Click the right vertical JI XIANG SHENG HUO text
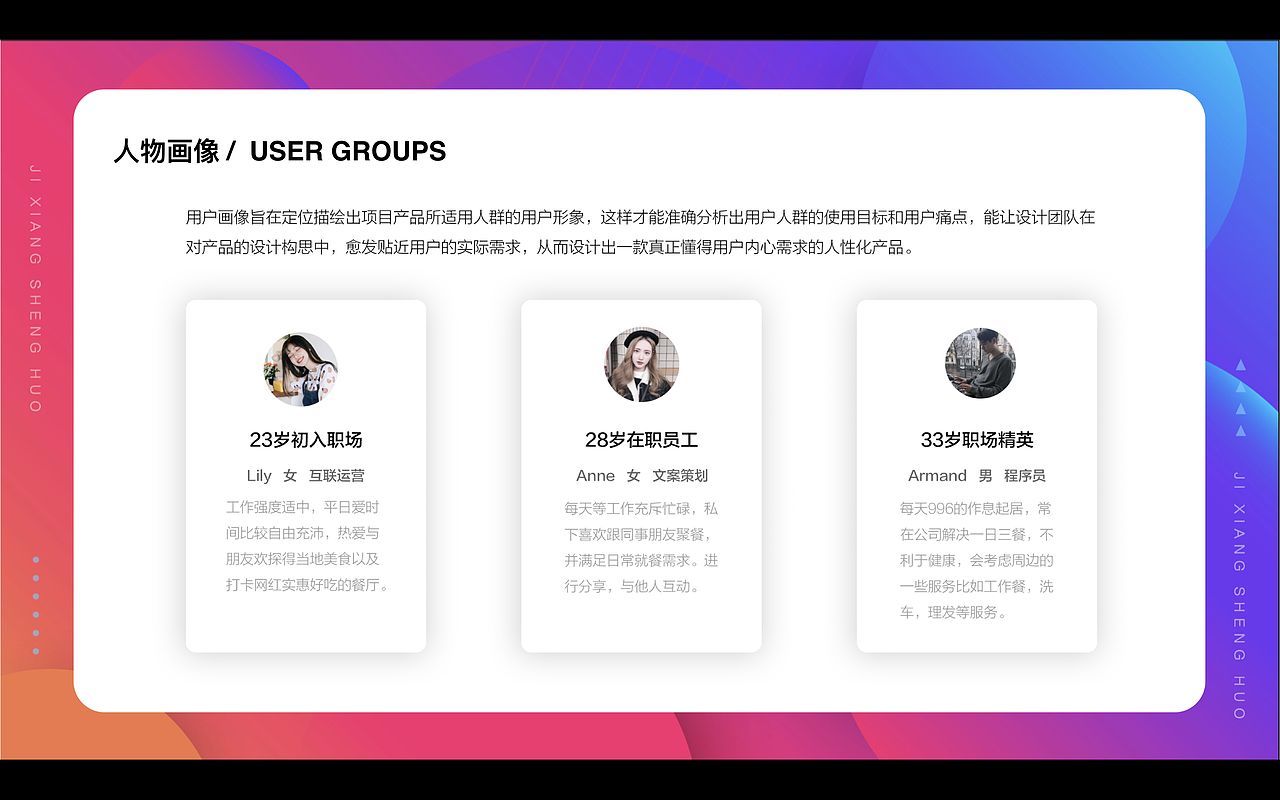 pos(1240,595)
